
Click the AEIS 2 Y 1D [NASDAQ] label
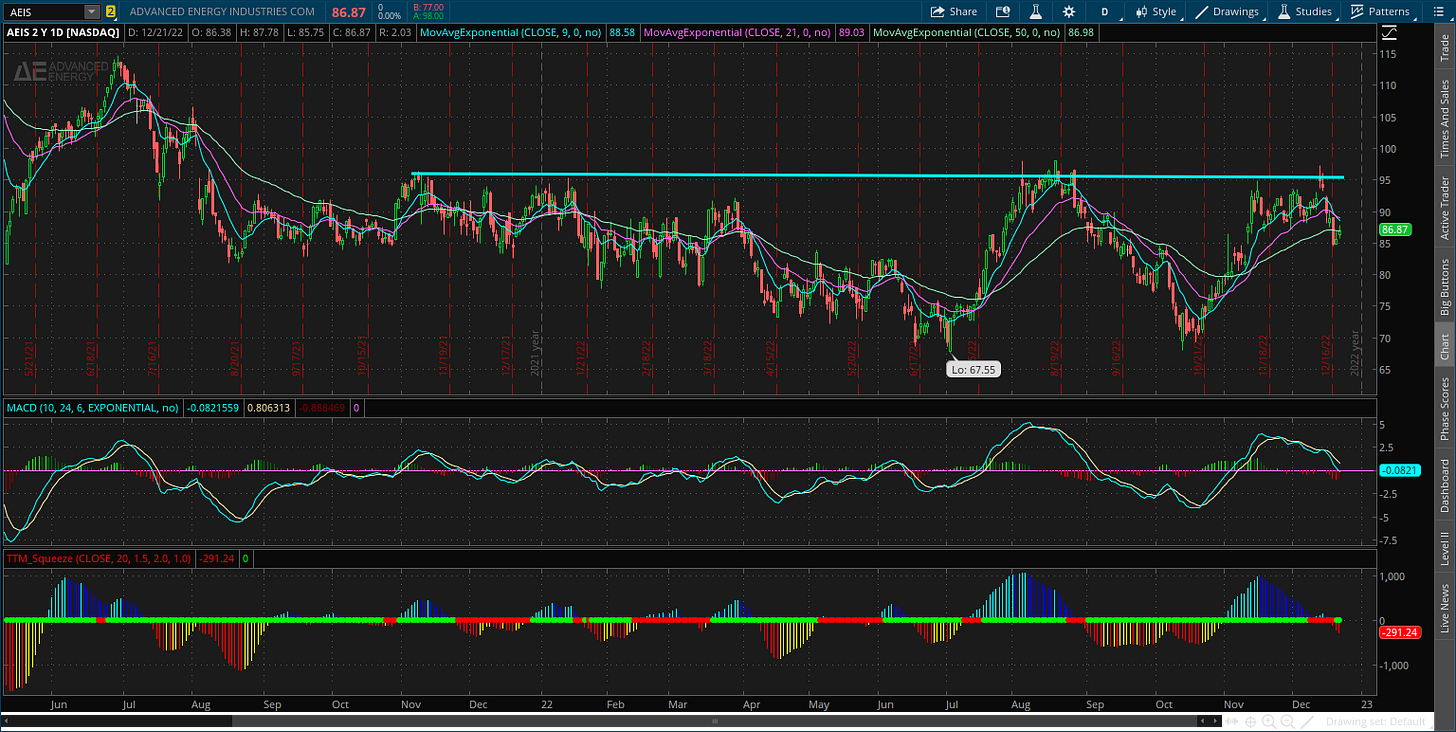coord(65,33)
